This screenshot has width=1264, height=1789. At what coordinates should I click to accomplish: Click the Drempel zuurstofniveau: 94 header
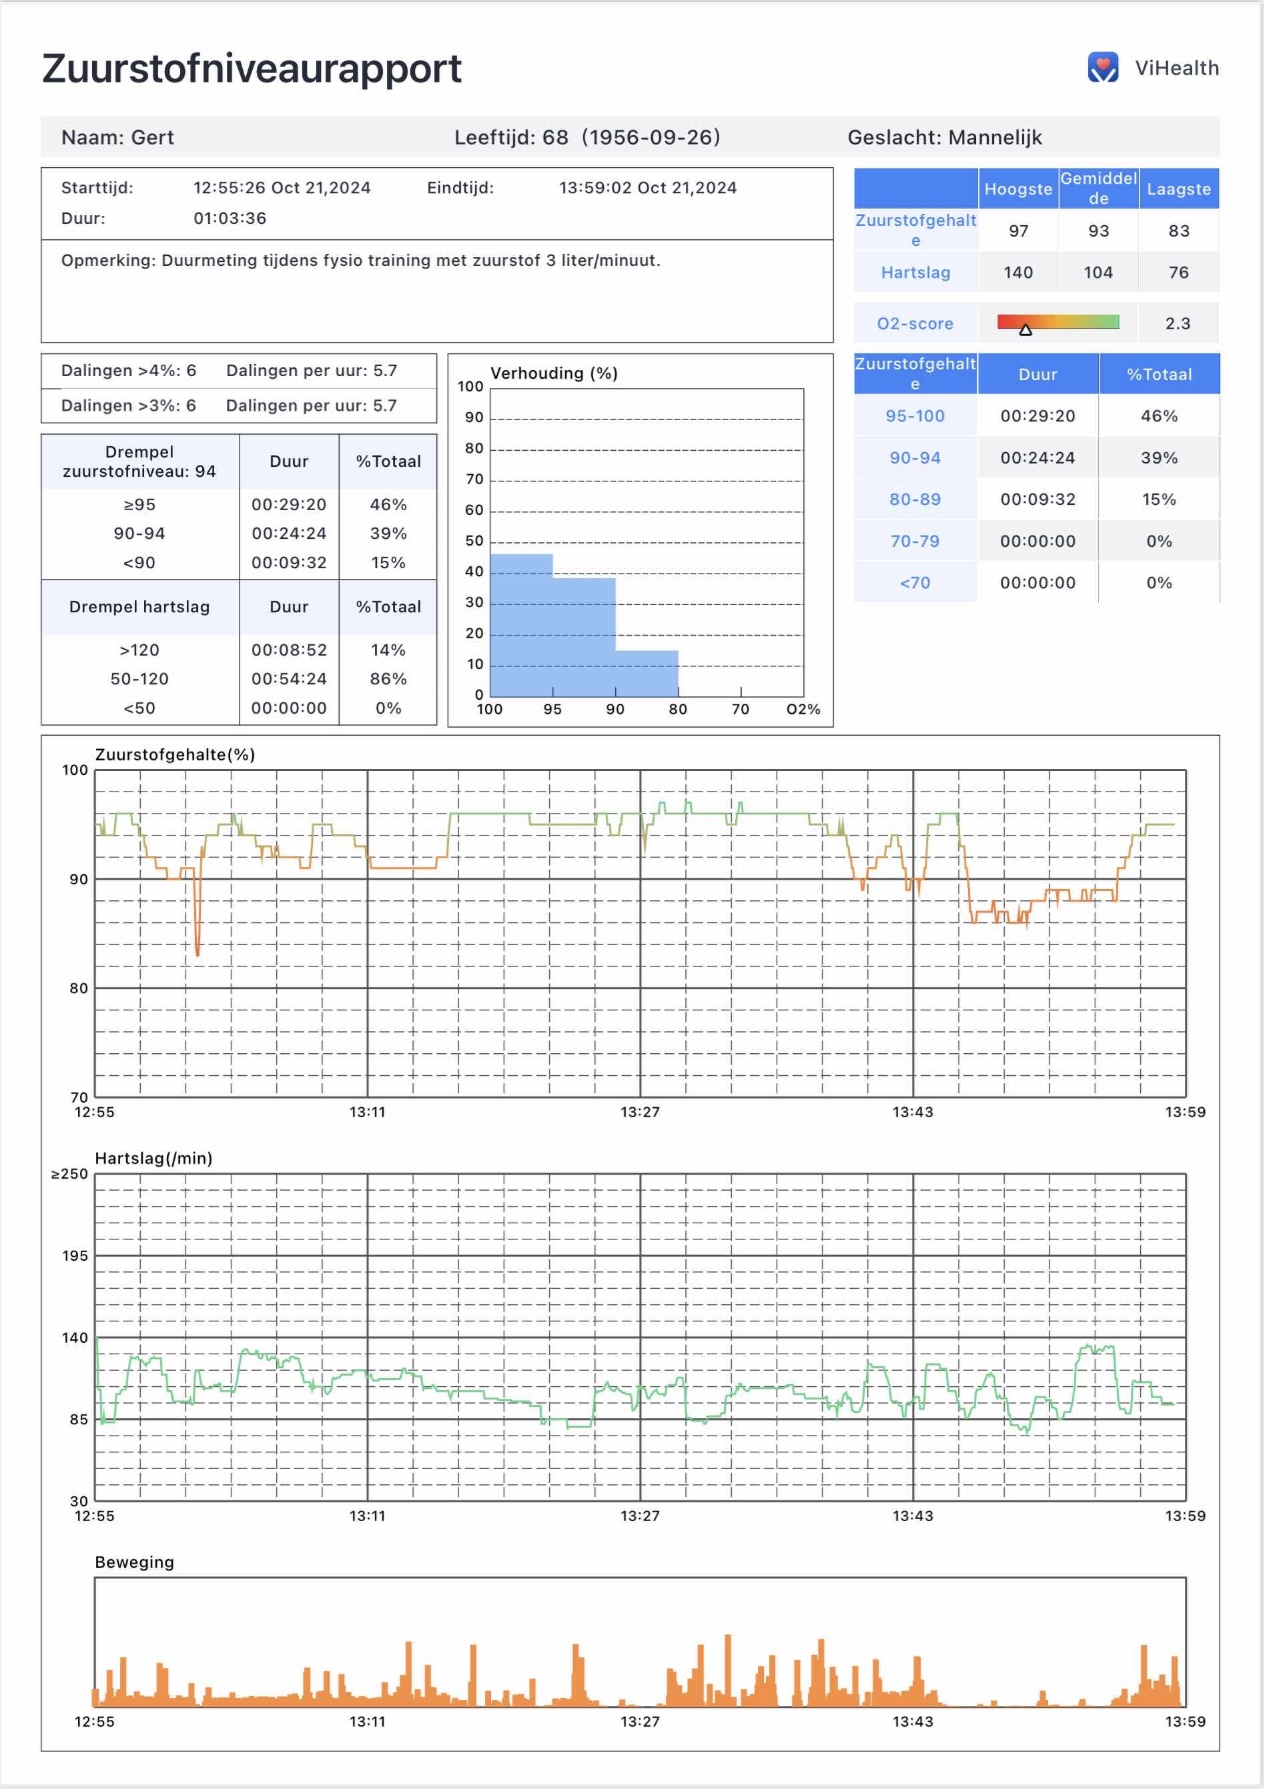[x=139, y=462]
